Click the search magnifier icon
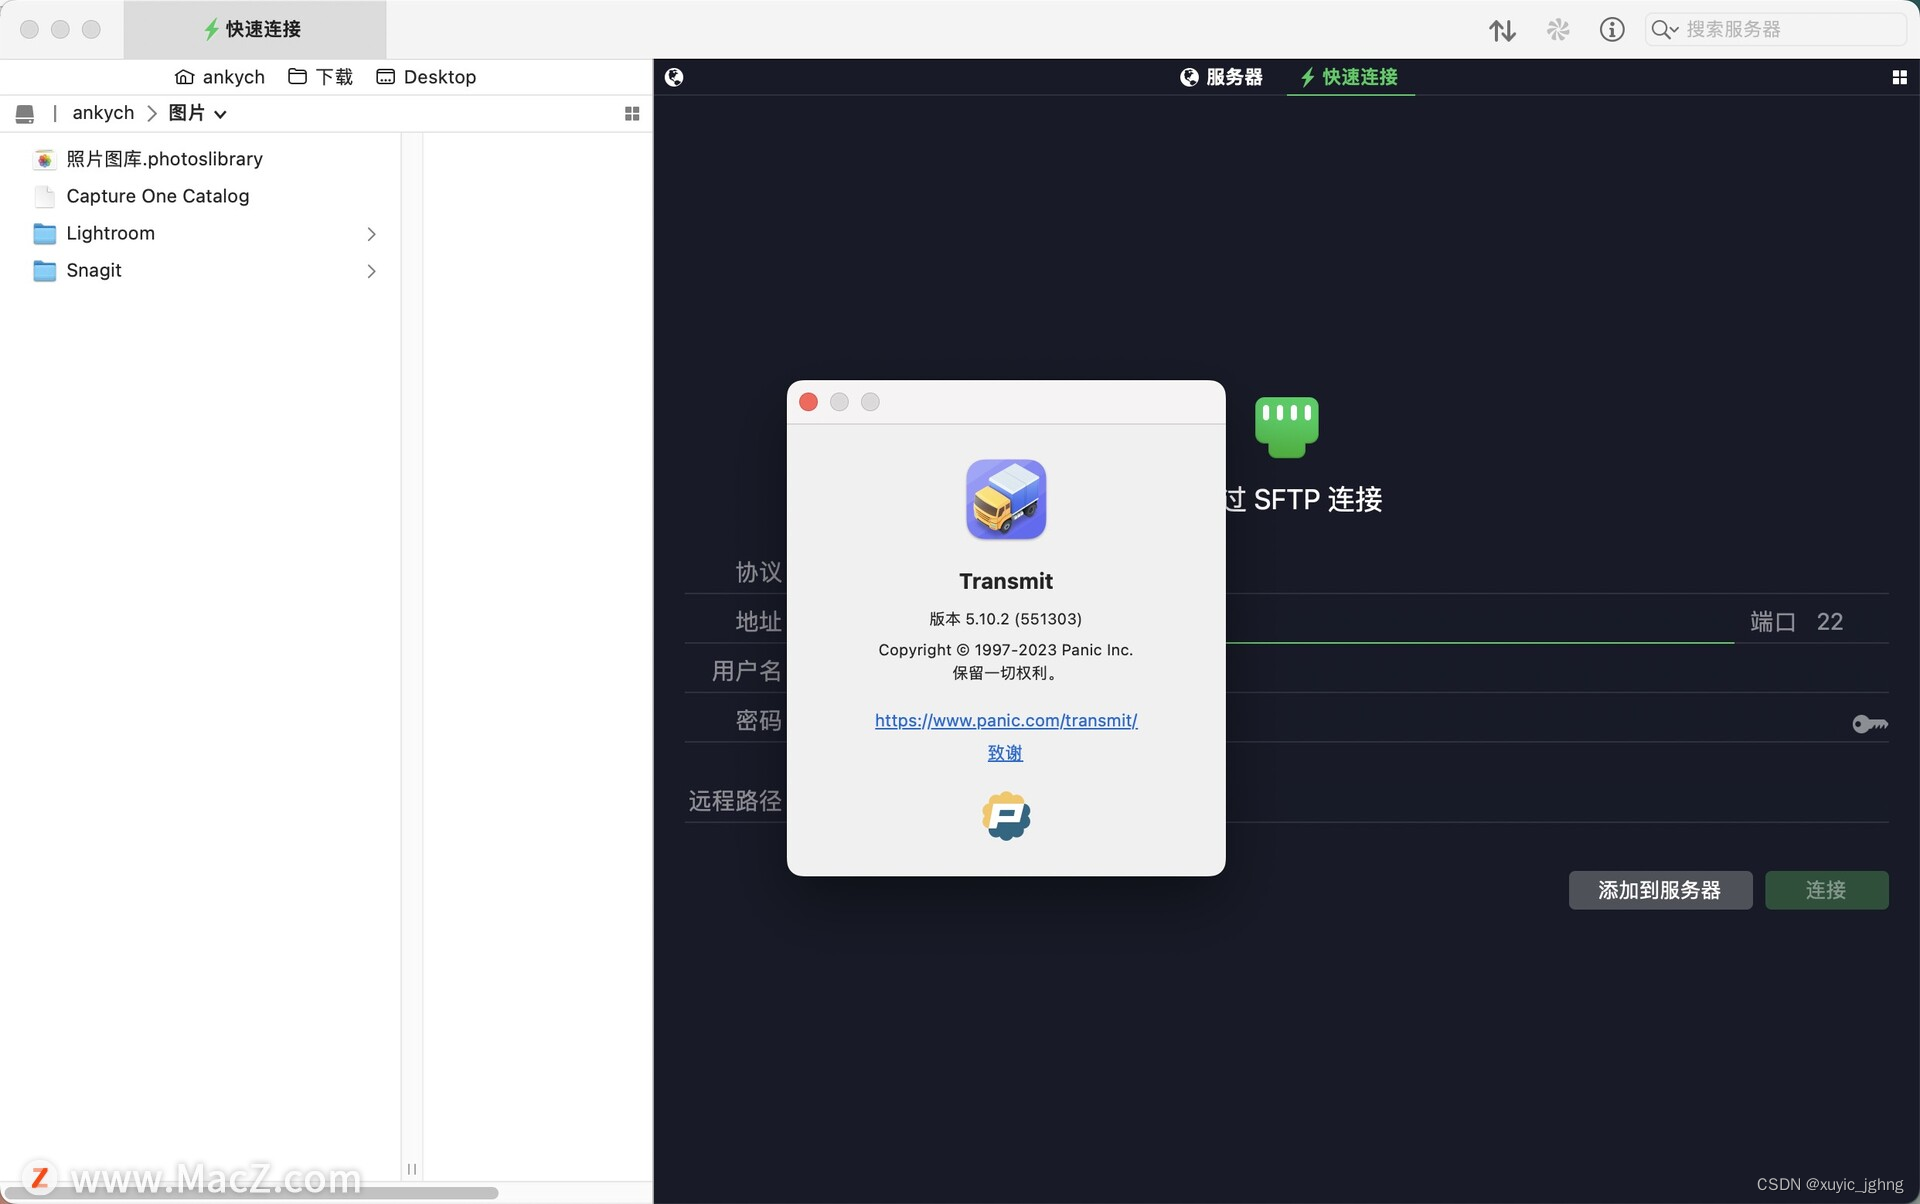This screenshot has height=1204, width=1920. coord(1664,30)
